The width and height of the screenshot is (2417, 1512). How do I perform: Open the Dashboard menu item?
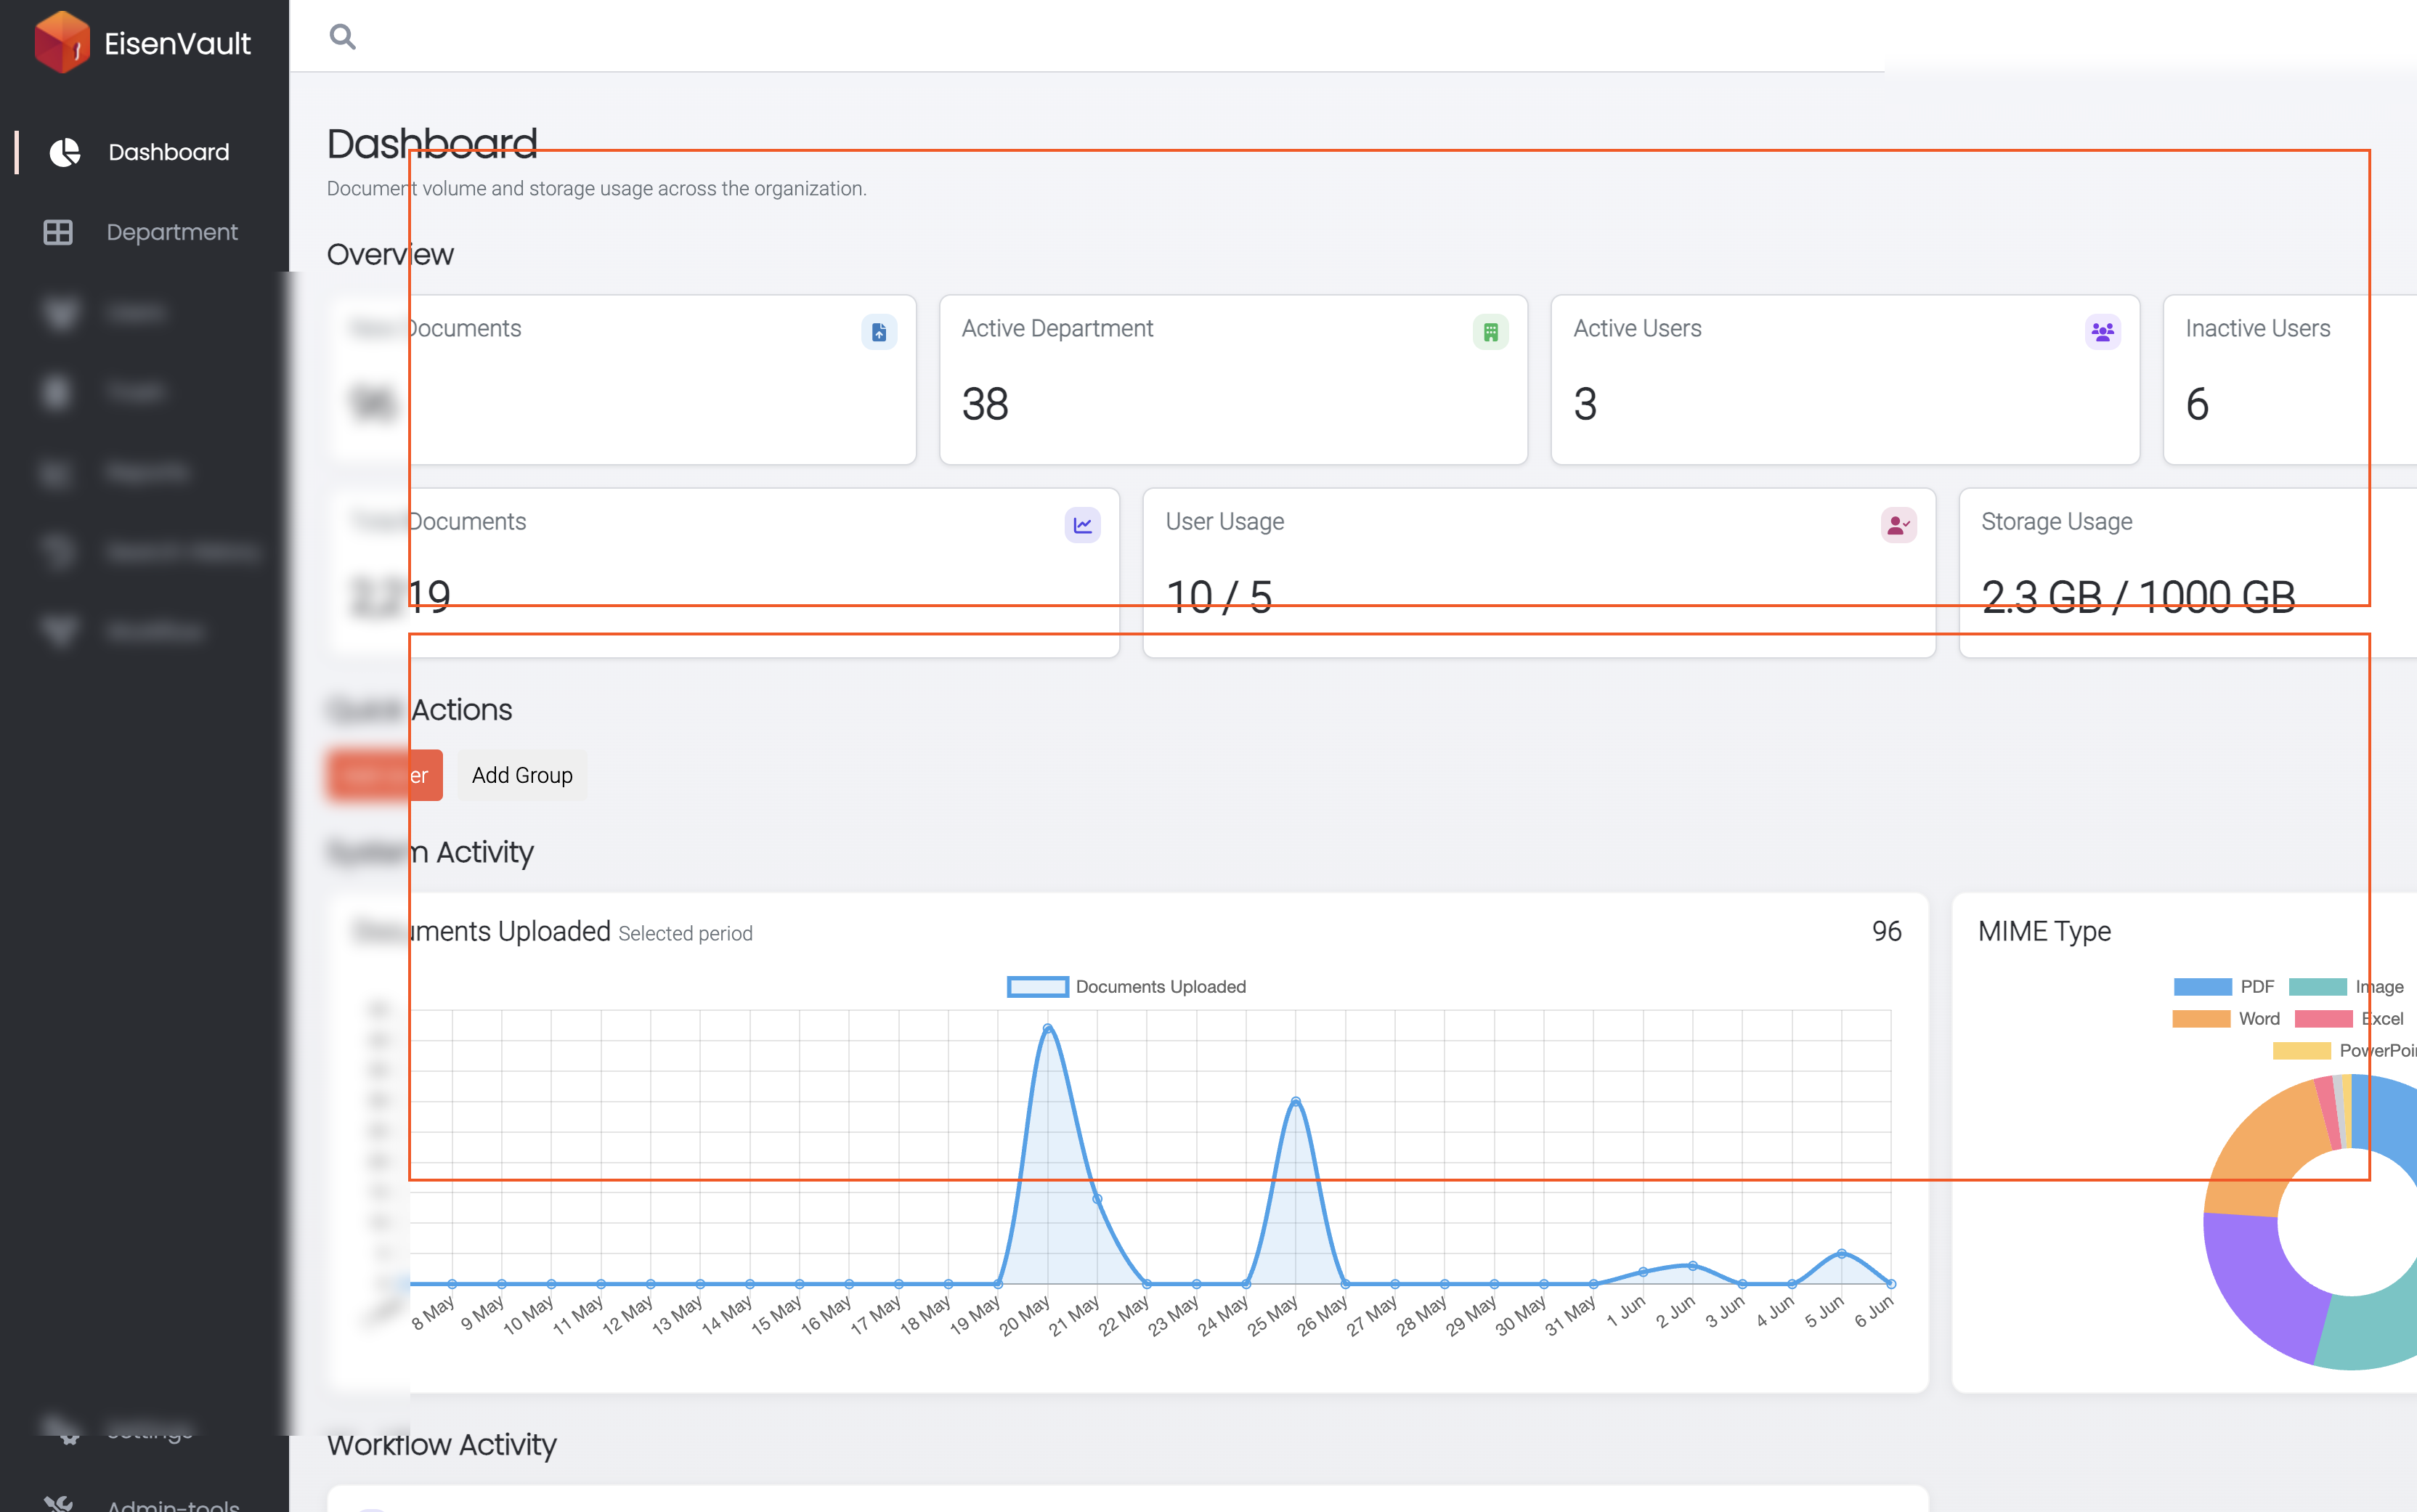click(x=145, y=152)
